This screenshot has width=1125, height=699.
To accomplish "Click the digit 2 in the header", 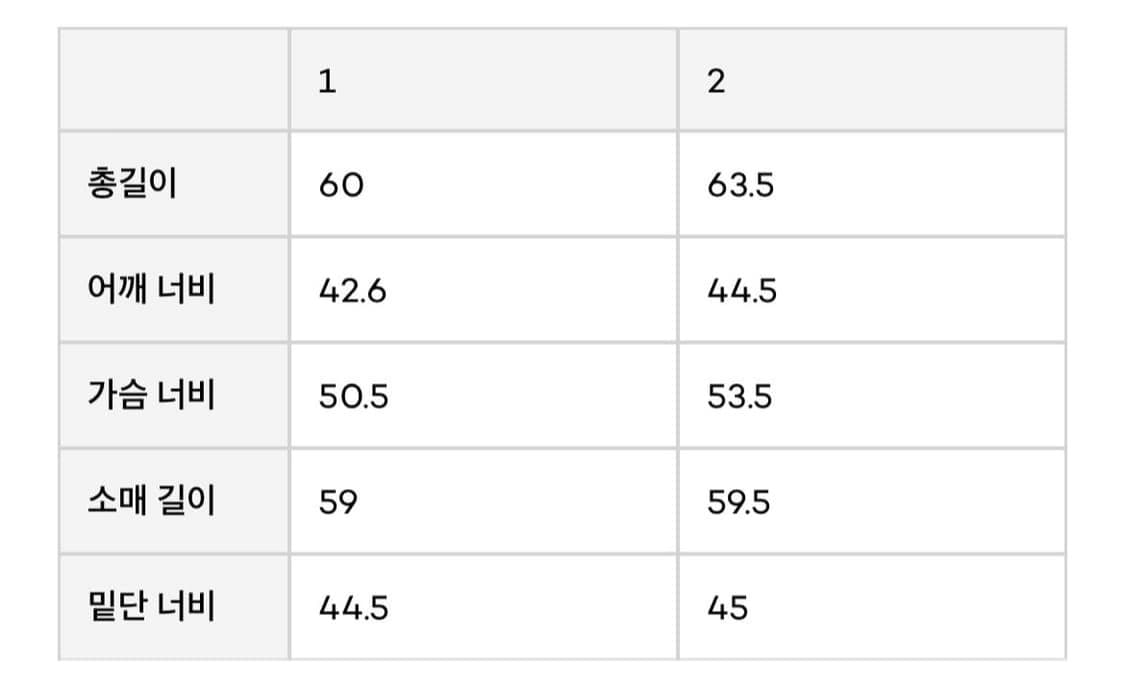I will (x=716, y=81).
